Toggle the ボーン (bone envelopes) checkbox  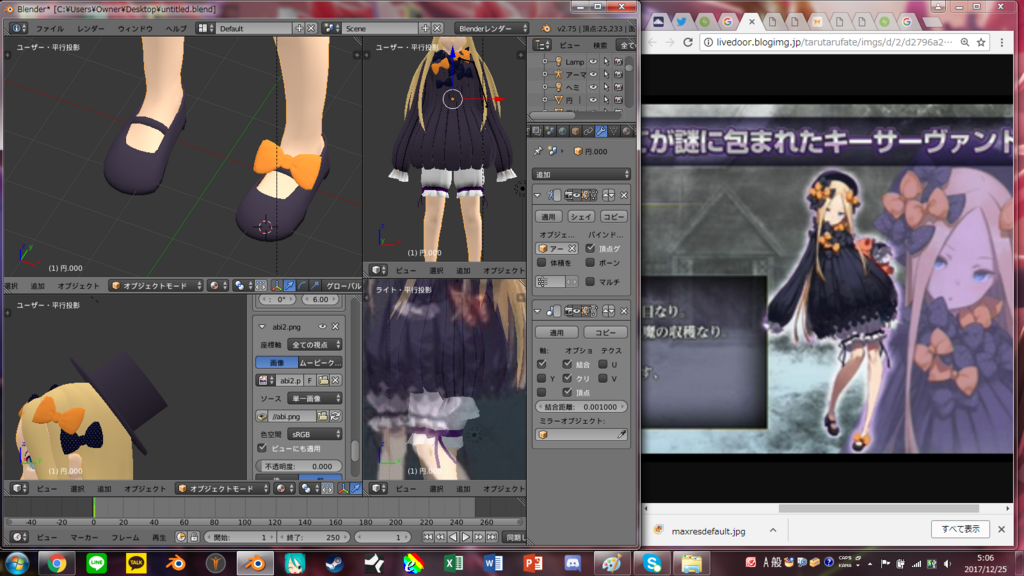click(x=590, y=263)
